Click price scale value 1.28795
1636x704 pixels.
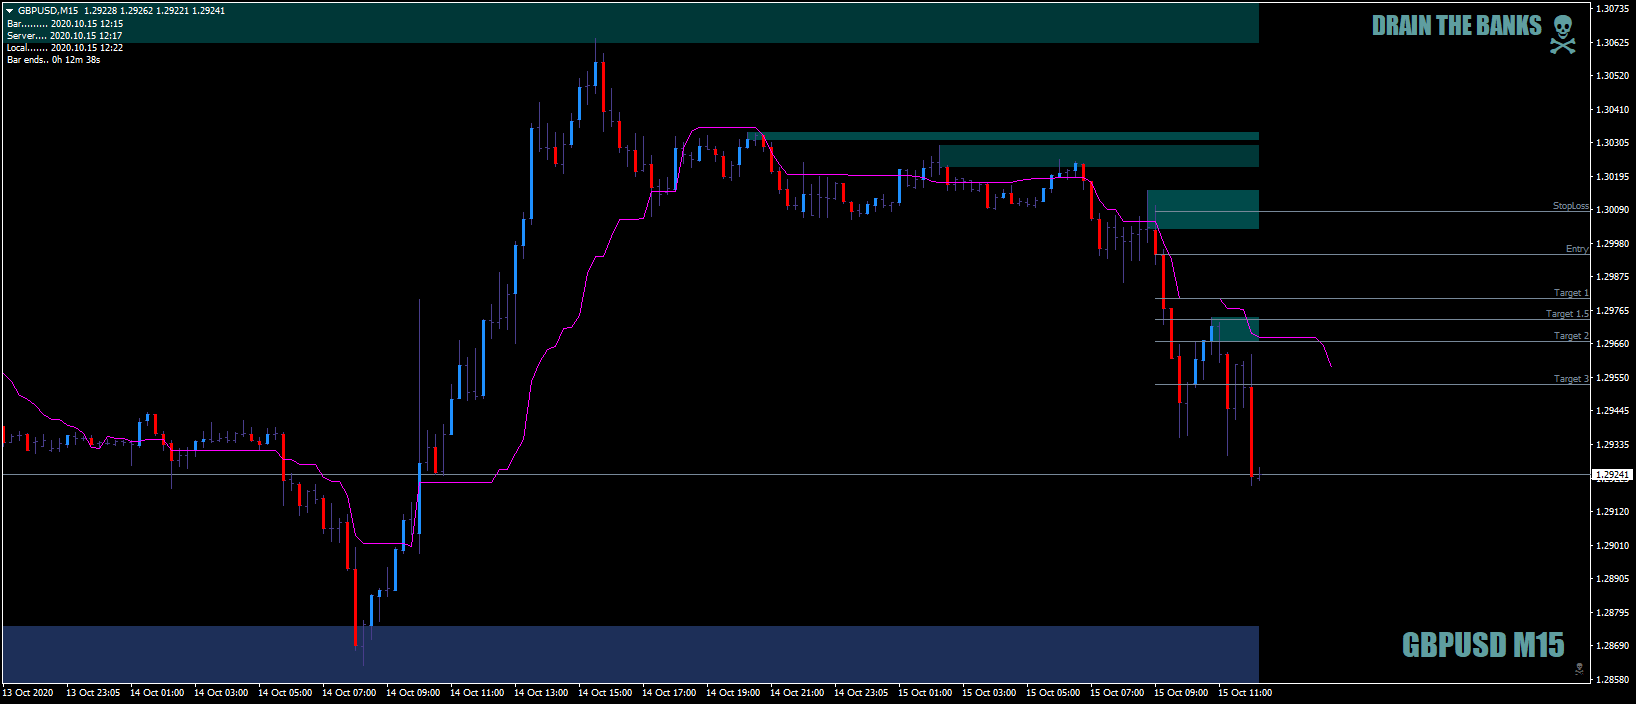coord(1612,612)
